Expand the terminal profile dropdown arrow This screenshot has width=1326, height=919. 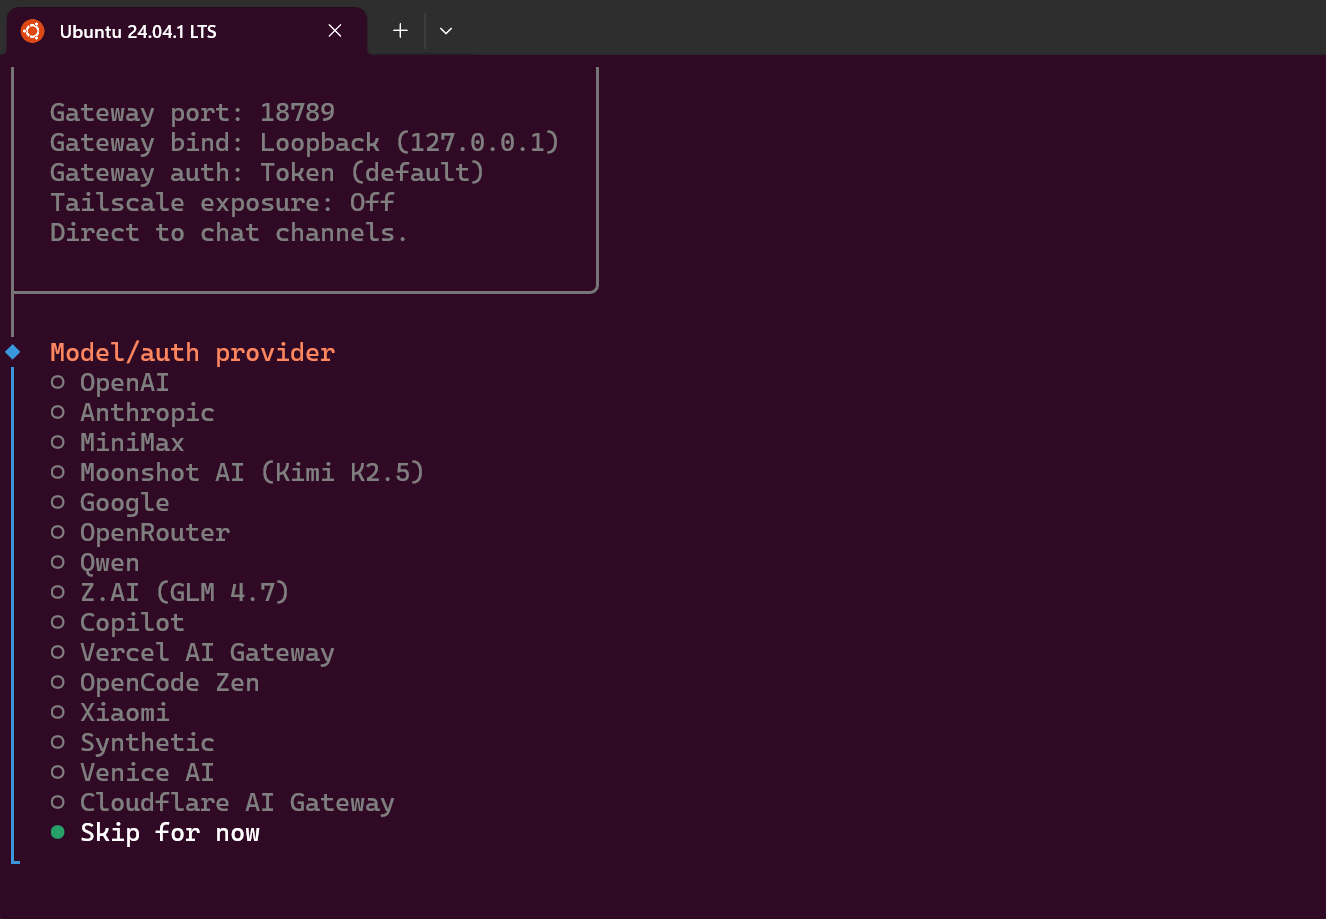(446, 31)
